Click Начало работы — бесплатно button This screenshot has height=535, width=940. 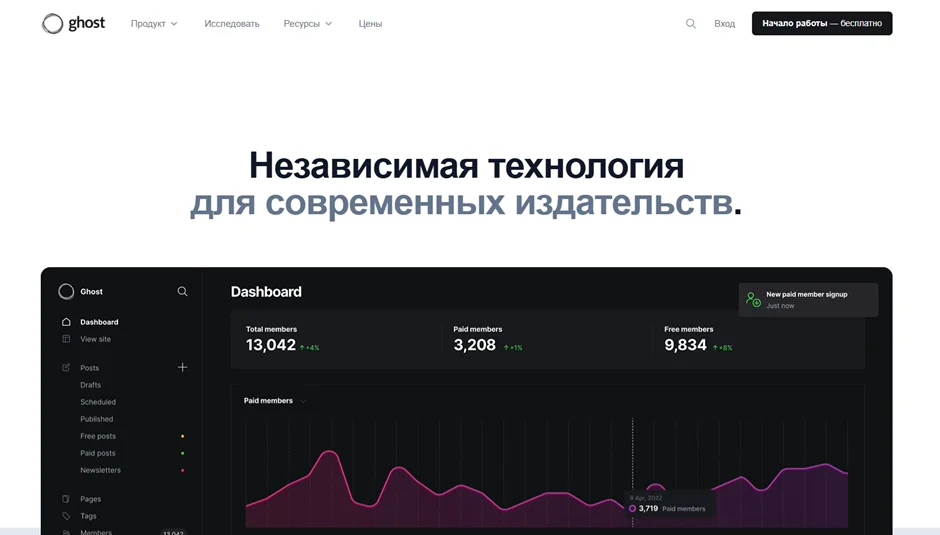click(822, 23)
